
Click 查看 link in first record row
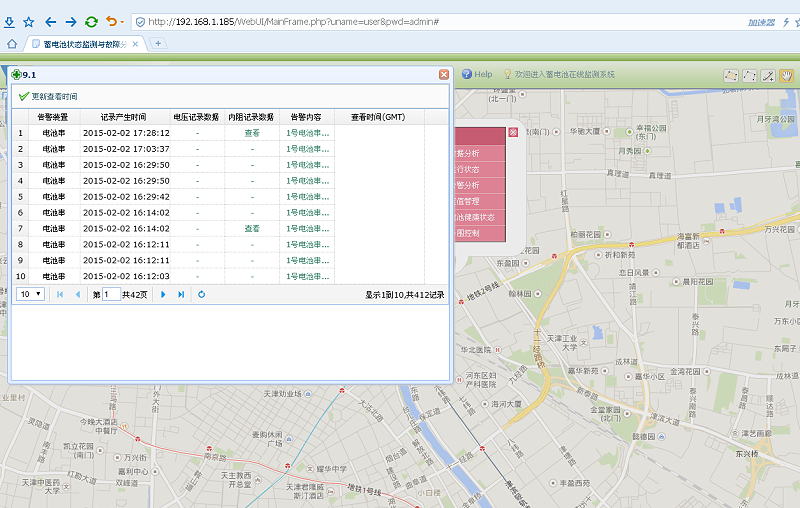coord(252,133)
